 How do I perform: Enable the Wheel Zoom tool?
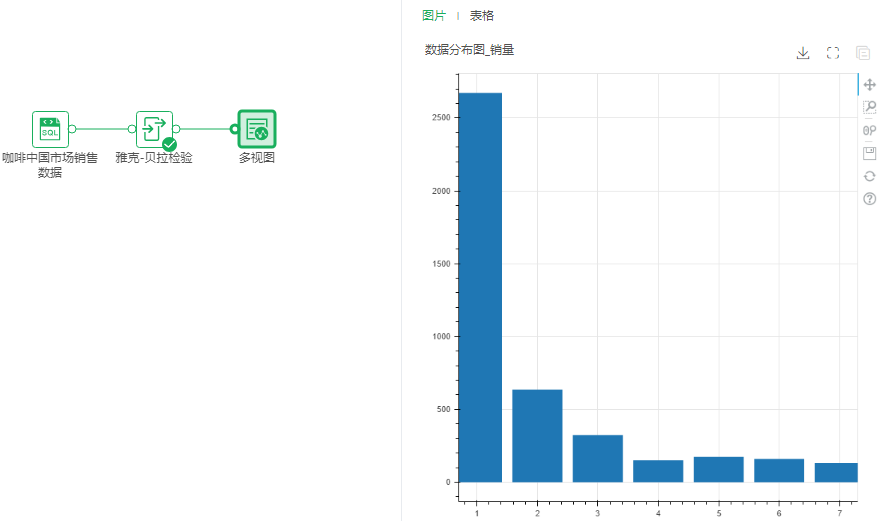pos(869,130)
